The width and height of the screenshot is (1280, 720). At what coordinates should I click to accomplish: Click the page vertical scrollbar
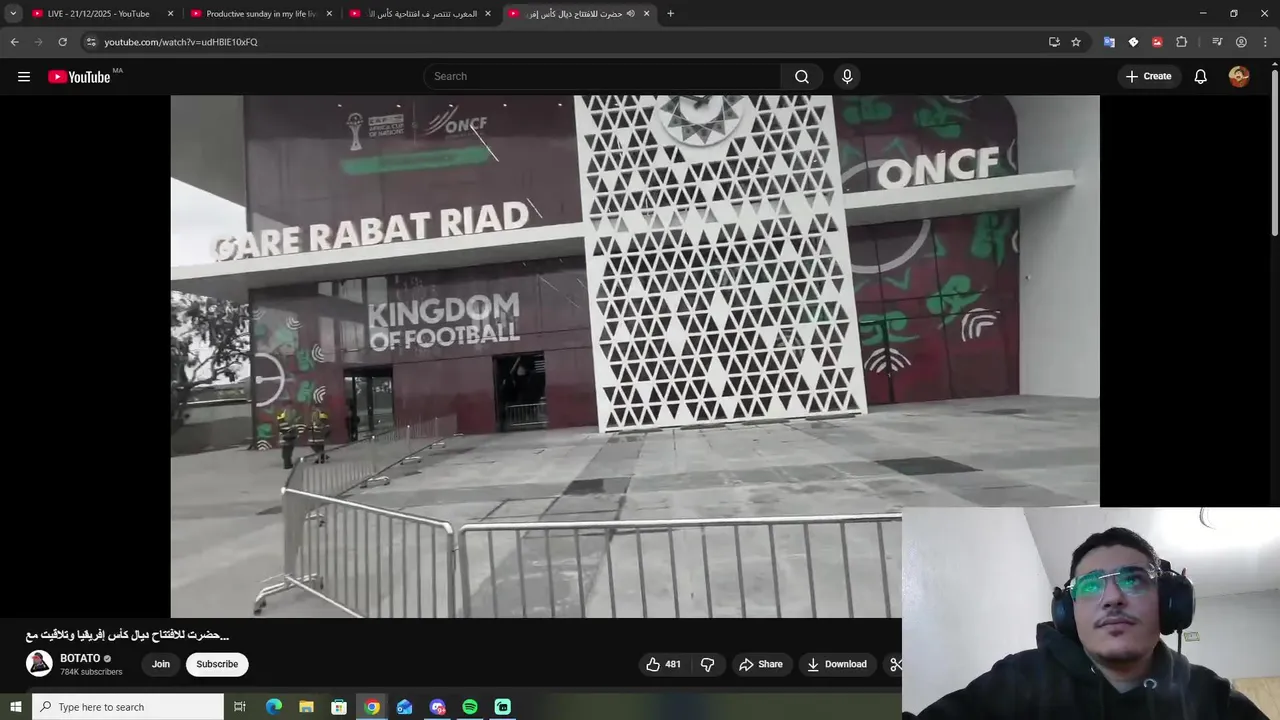(1274, 155)
